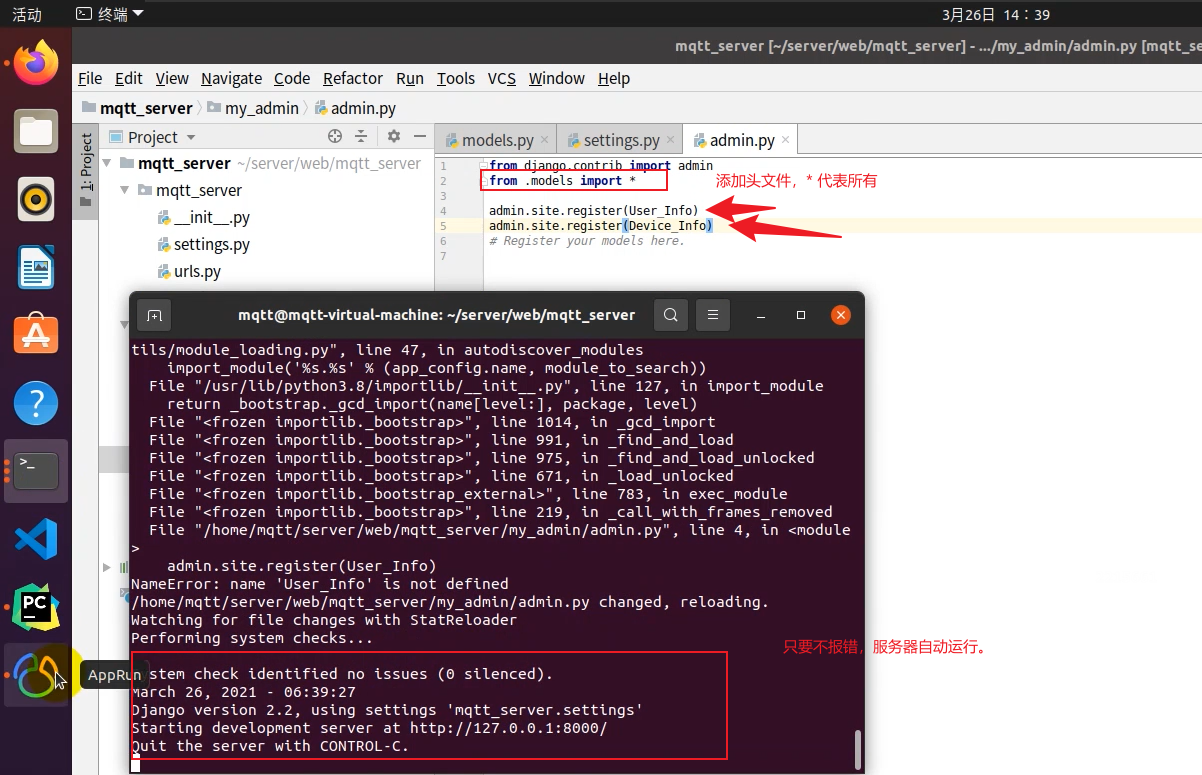This screenshot has height=775, width=1202.
Task: Click mqtt_server in the breadcrumb bar
Action: coord(138,108)
